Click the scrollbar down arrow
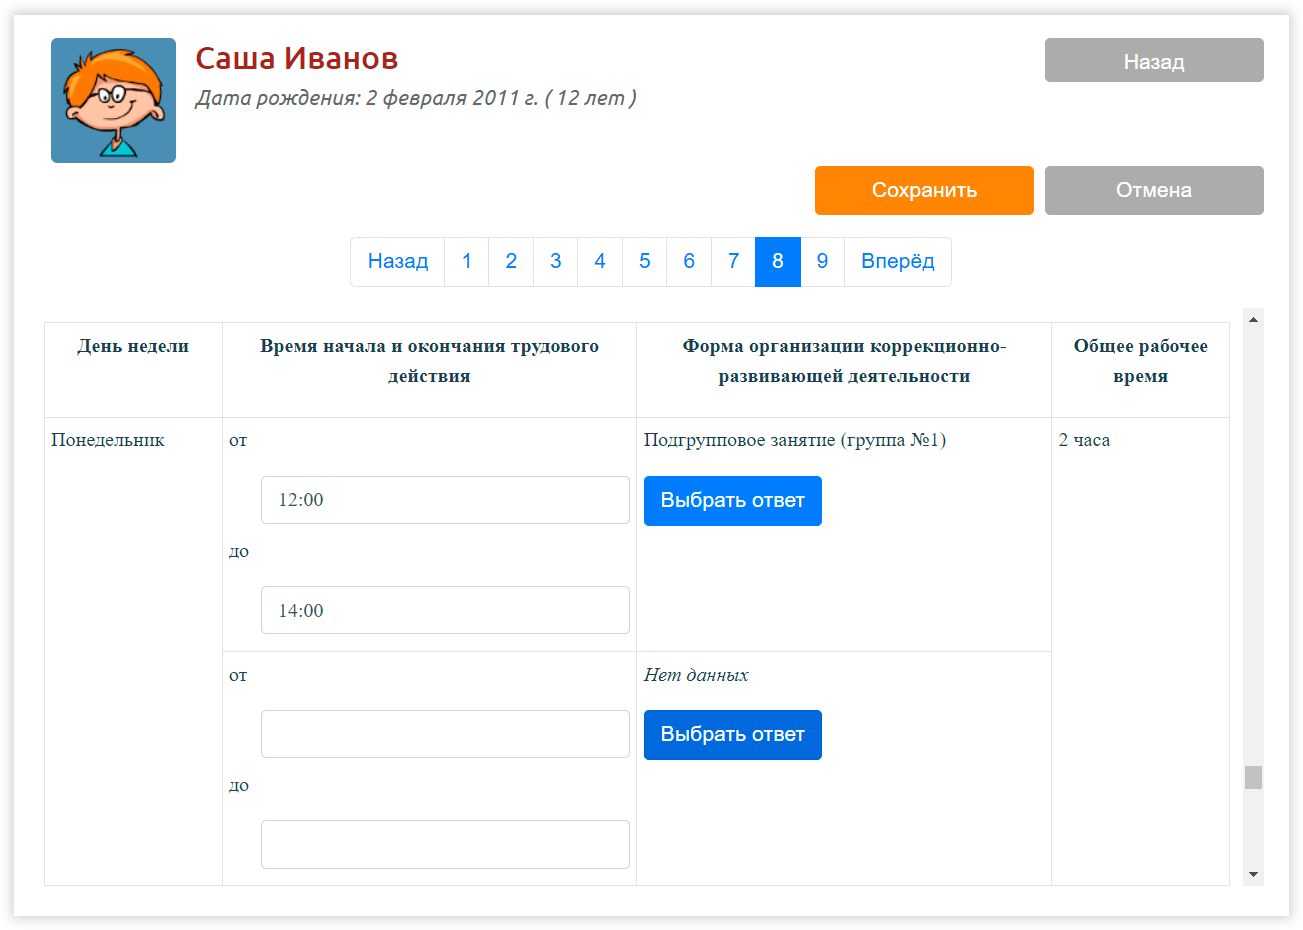Image resolution: width=1303 pixels, height=930 pixels. [1253, 875]
